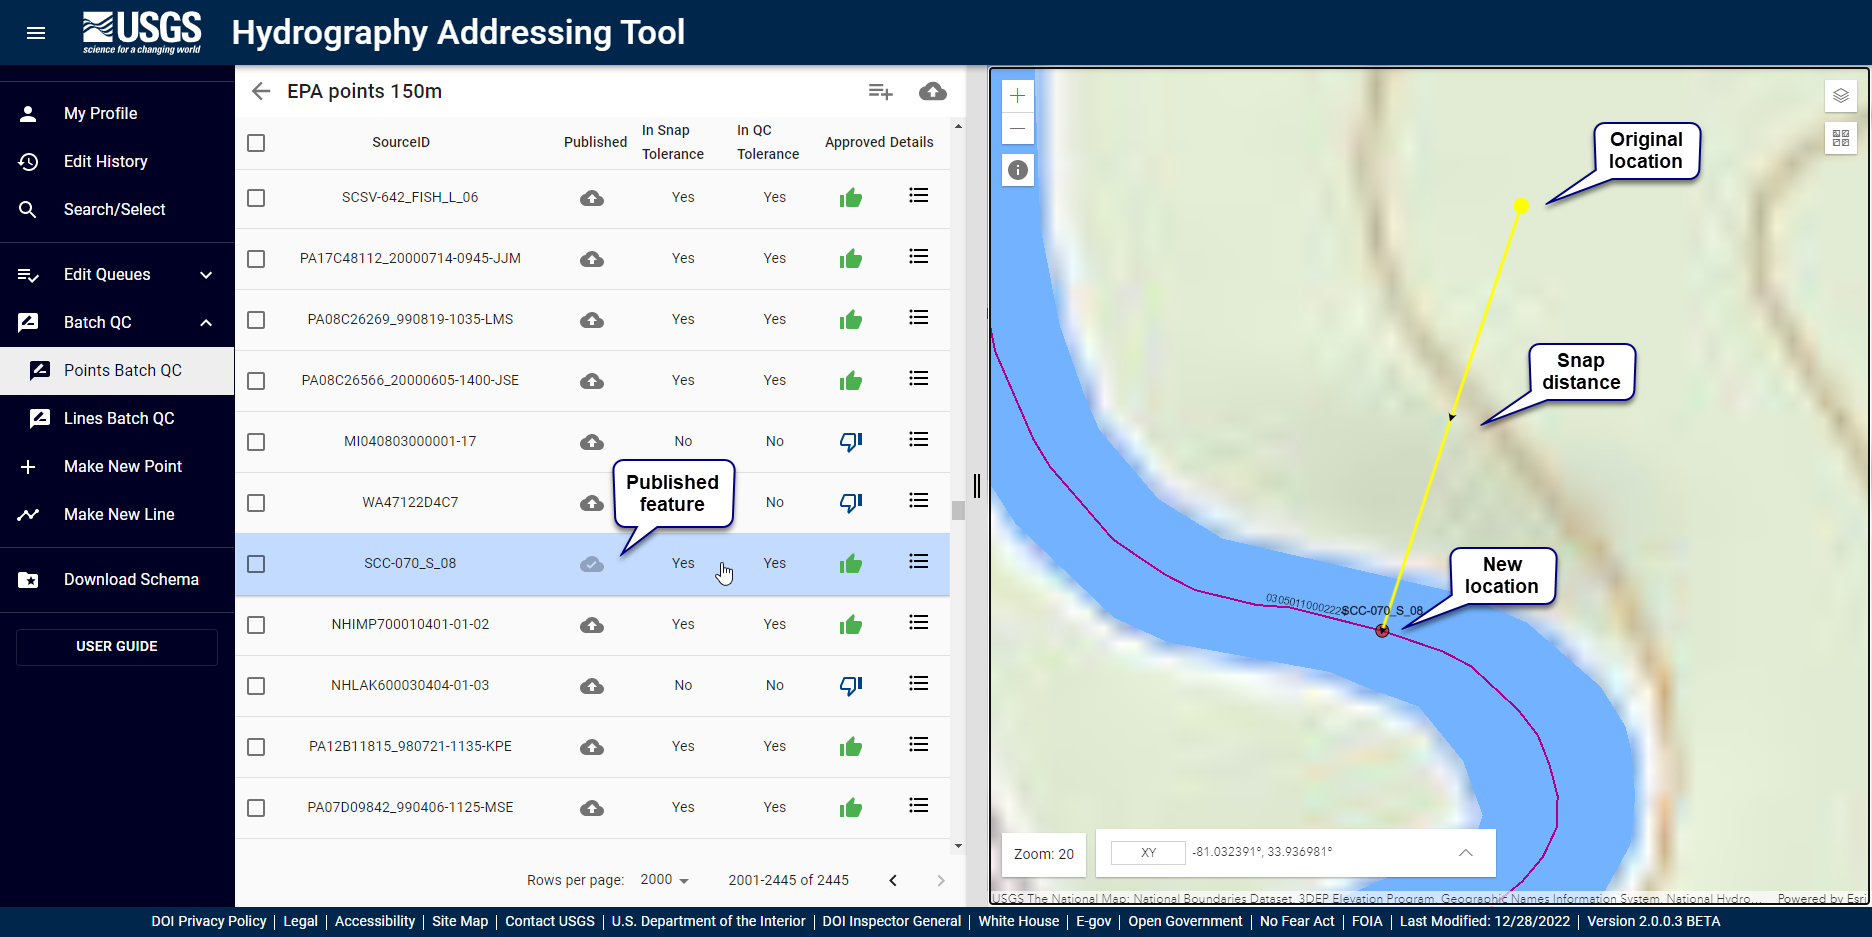Toggle the select-all checkbox in header

click(256, 143)
